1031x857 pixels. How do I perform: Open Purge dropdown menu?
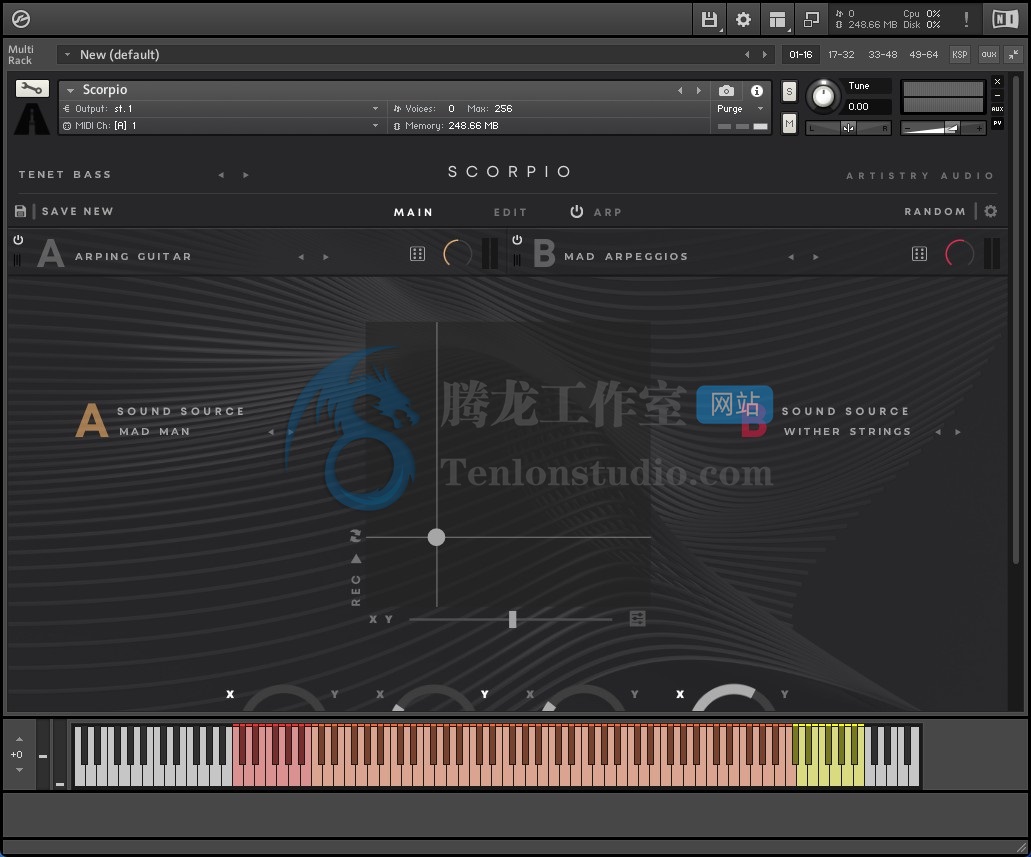point(761,109)
